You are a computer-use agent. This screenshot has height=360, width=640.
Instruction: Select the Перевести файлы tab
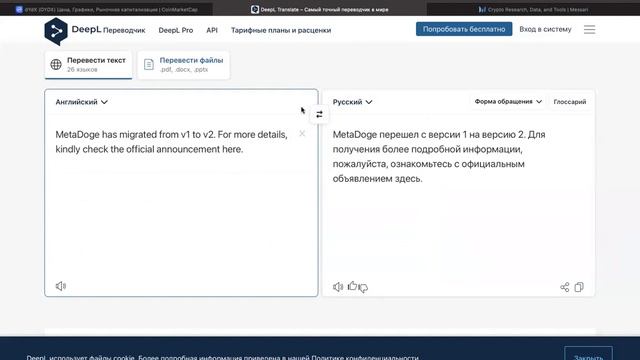pyautogui.click(x=184, y=64)
